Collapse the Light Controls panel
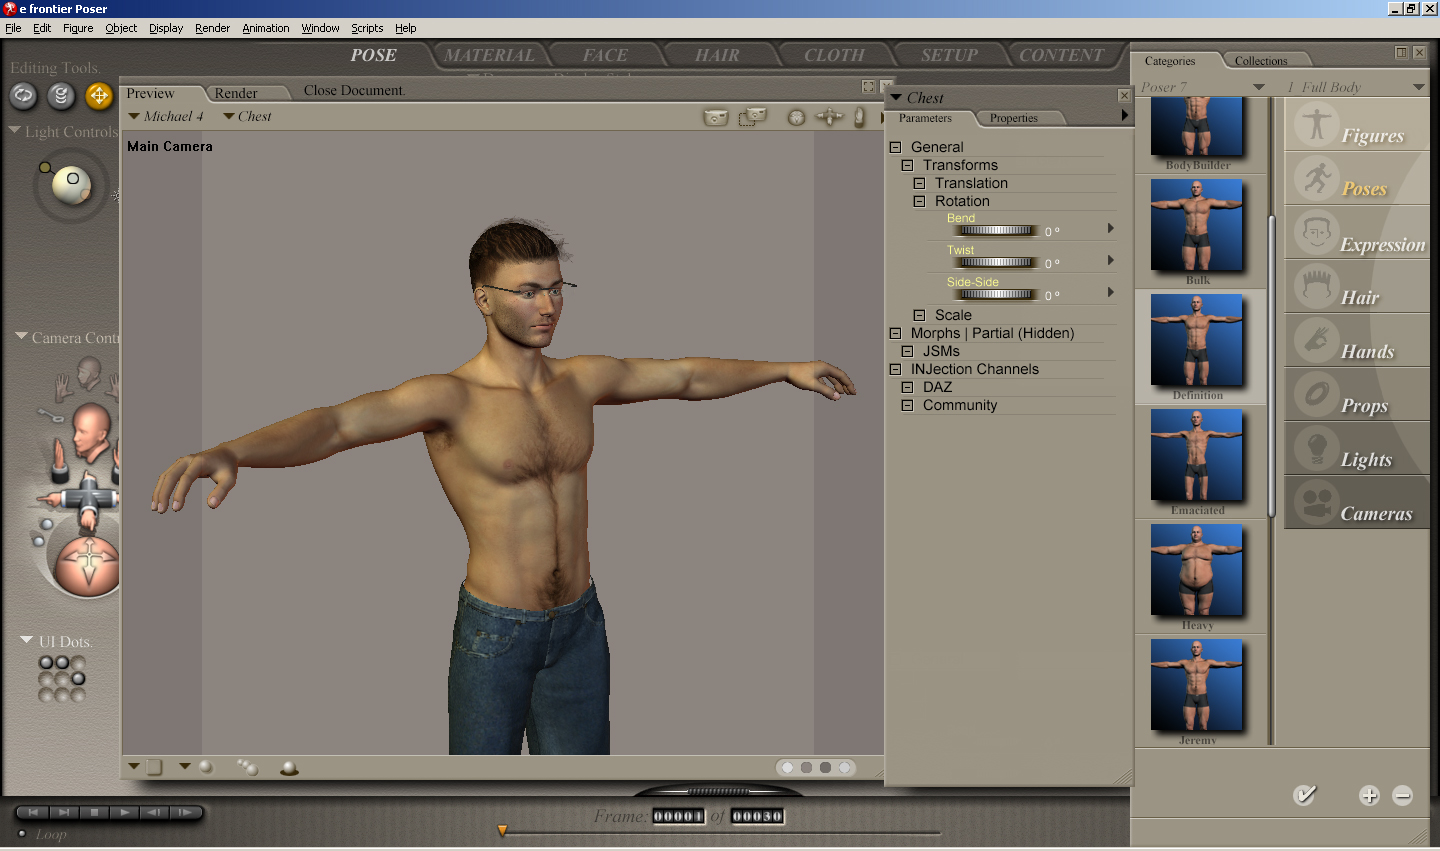1440x851 pixels. [x=15, y=131]
